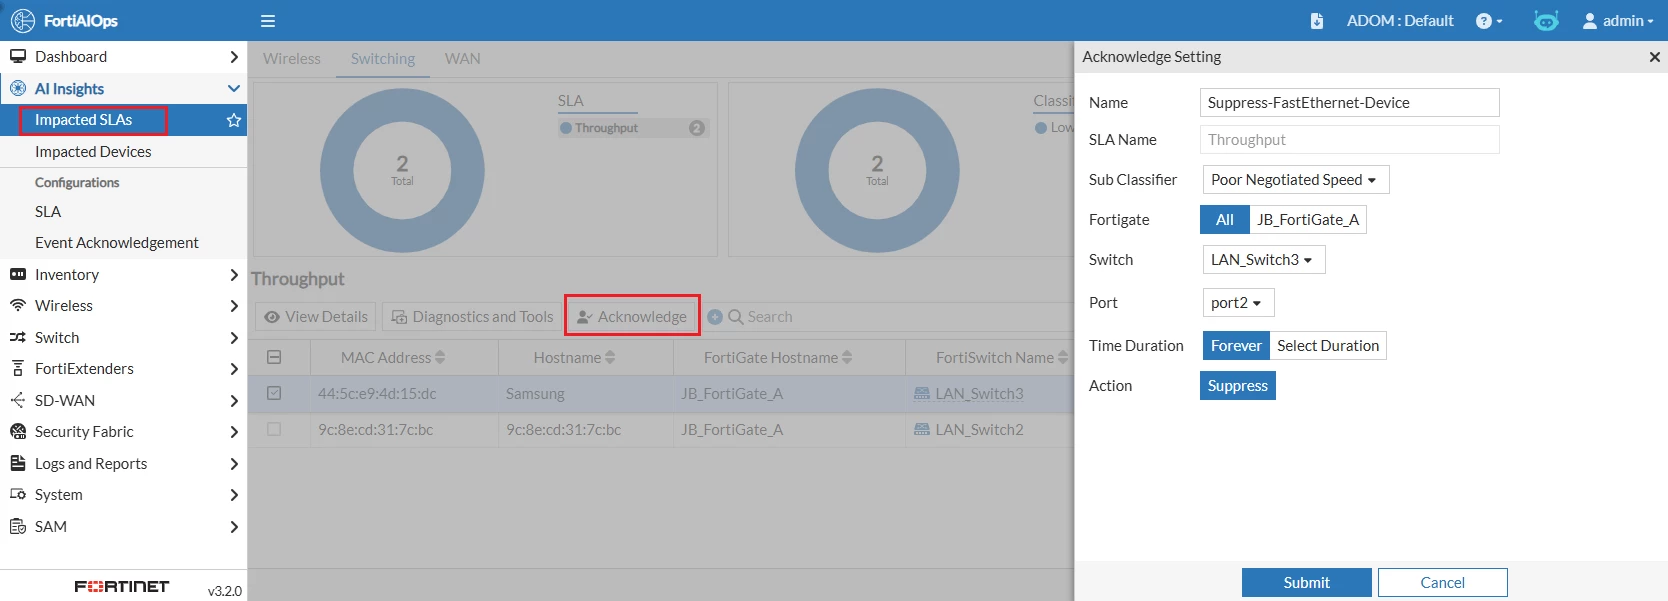
Task: Click the System sidebar icon
Action: [x=18, y=495]
